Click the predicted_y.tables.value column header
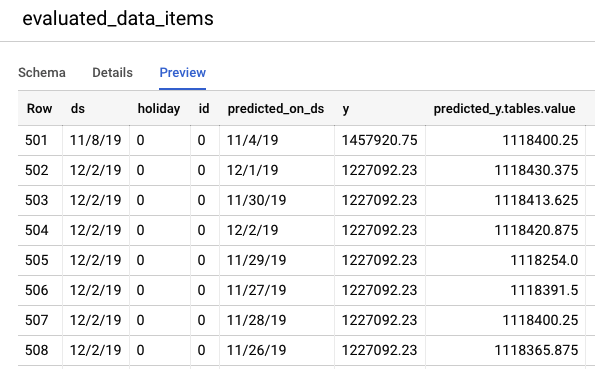 click(x=504, y=109)
